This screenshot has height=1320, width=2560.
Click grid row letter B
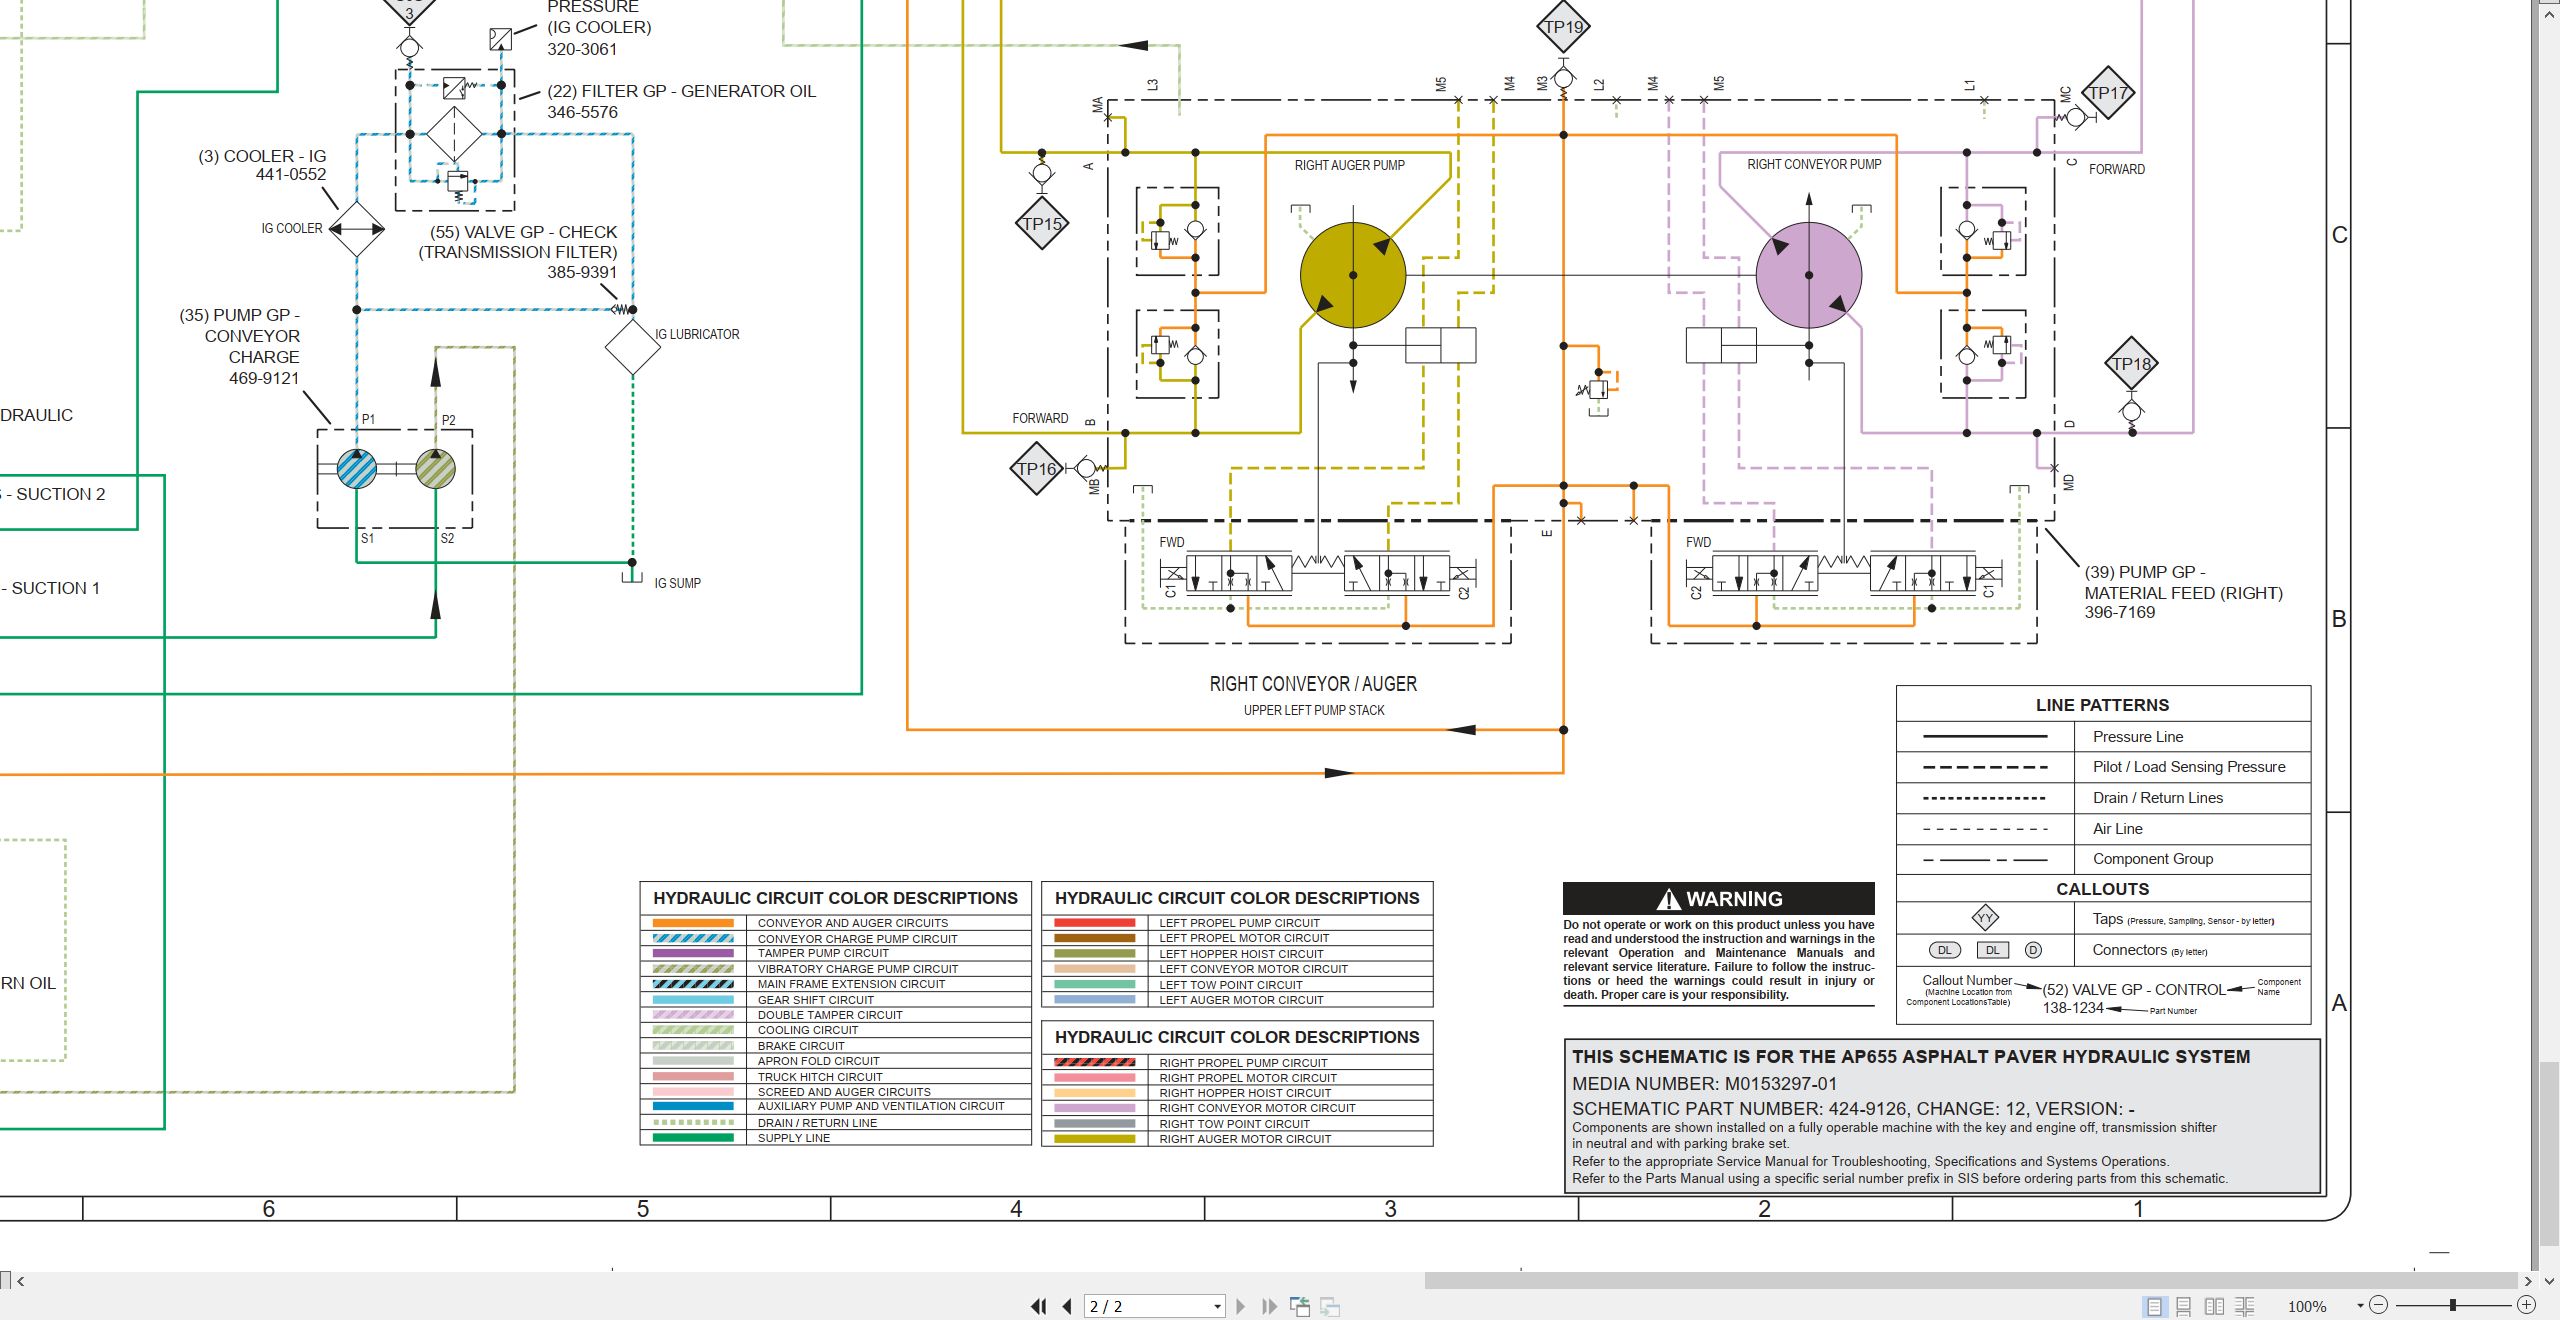point(2339,619)
